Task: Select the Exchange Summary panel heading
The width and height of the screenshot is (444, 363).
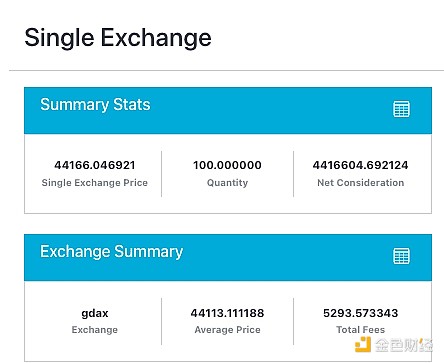Action: (112, 252)
